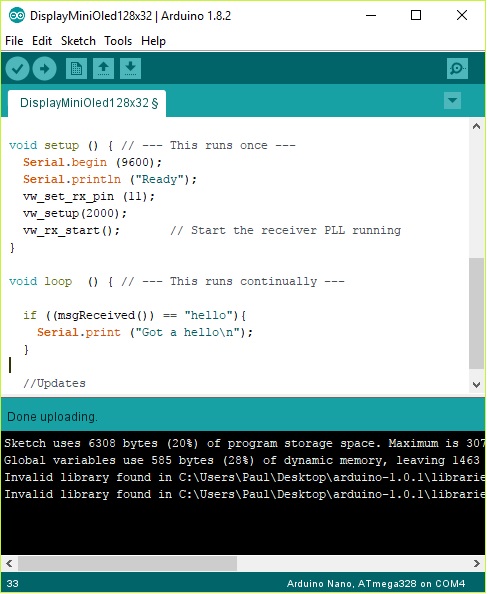Click the 'void setup' line

coord(152,145)
